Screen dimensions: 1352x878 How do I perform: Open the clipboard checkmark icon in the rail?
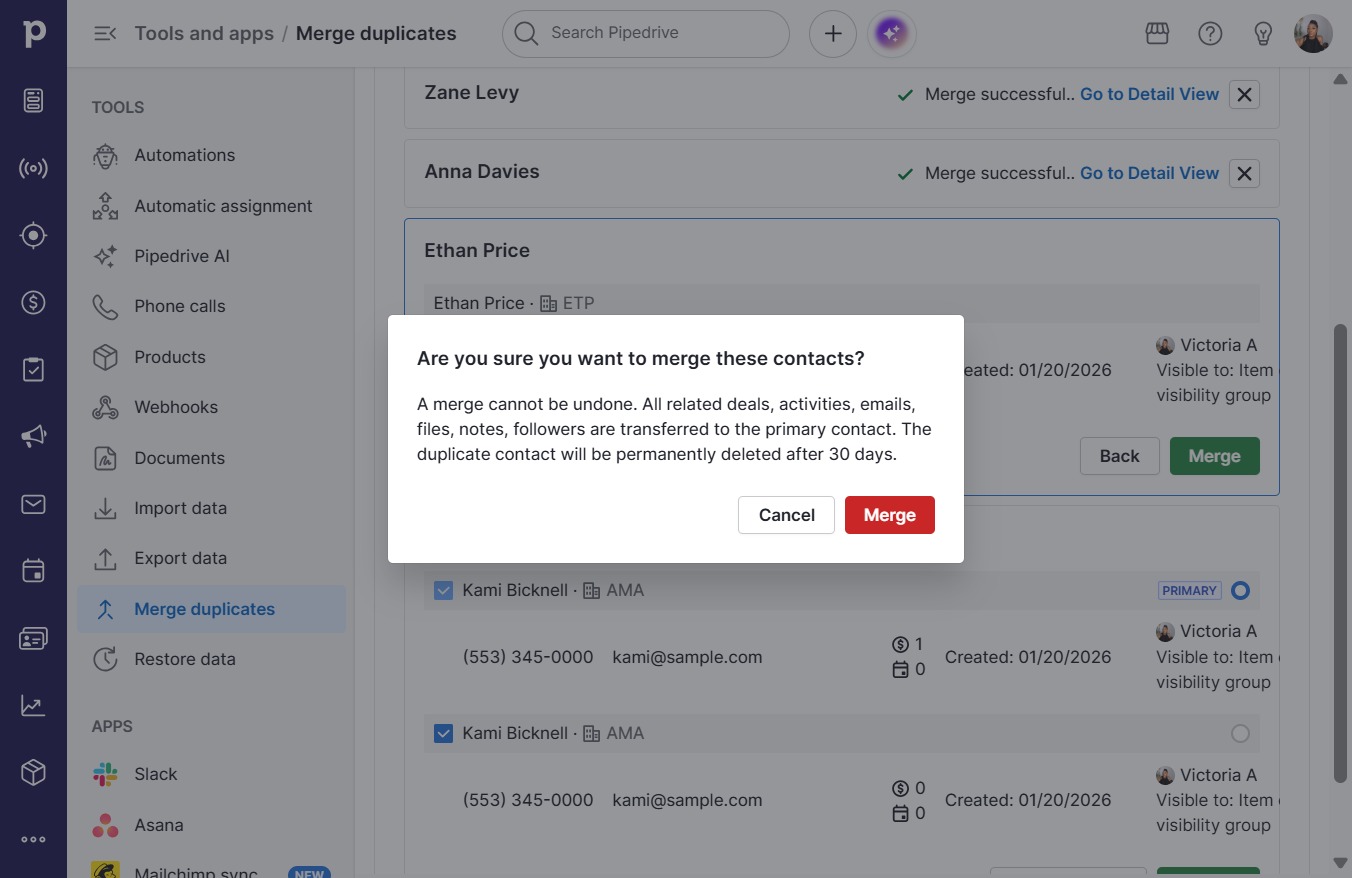33,369
